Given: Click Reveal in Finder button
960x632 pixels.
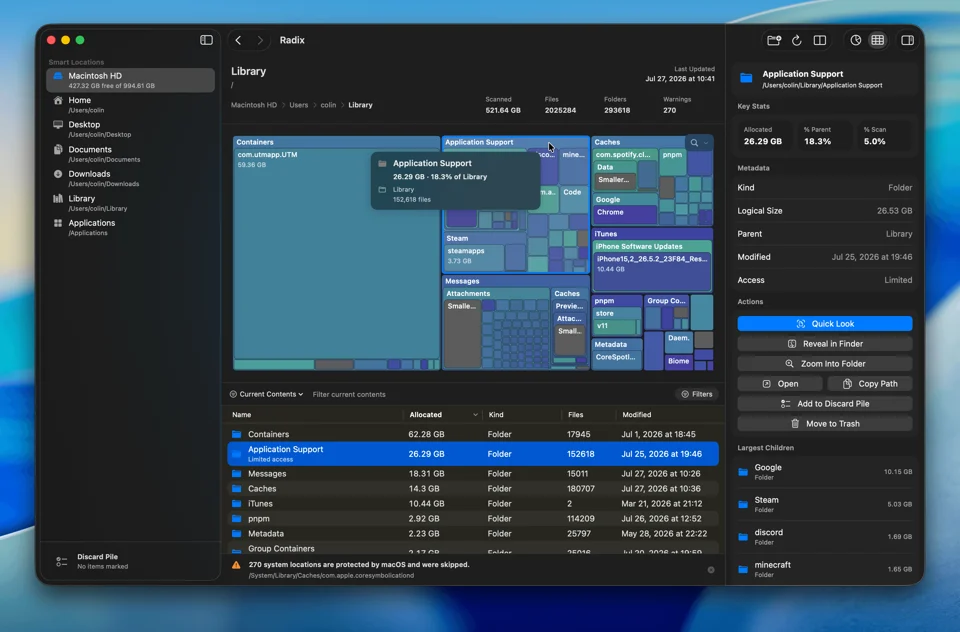Looking at the screenshot, I should coord(825,344).
